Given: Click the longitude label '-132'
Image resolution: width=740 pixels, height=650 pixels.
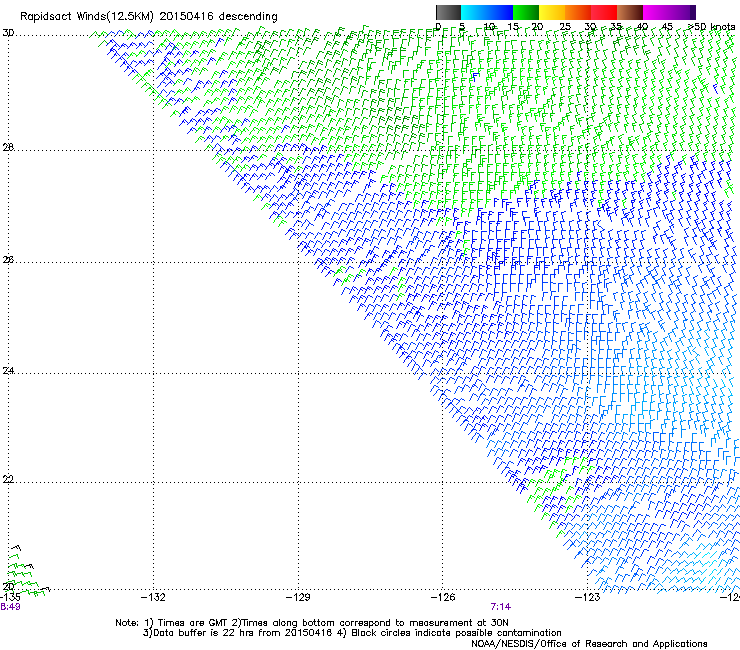Looking at the screenshot, I should [153, 597].
